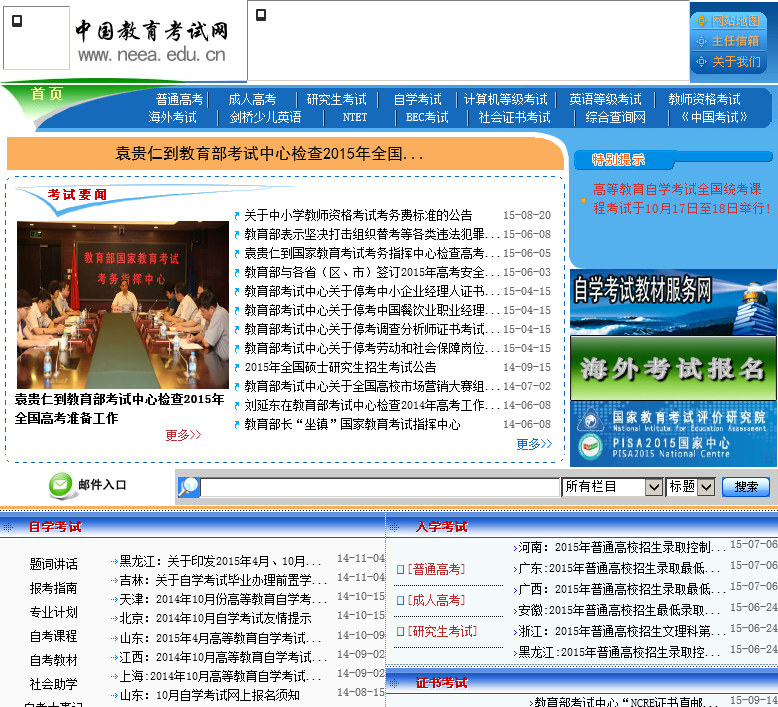Open the 教师资格考试 menu item

[x=704, y=100]
